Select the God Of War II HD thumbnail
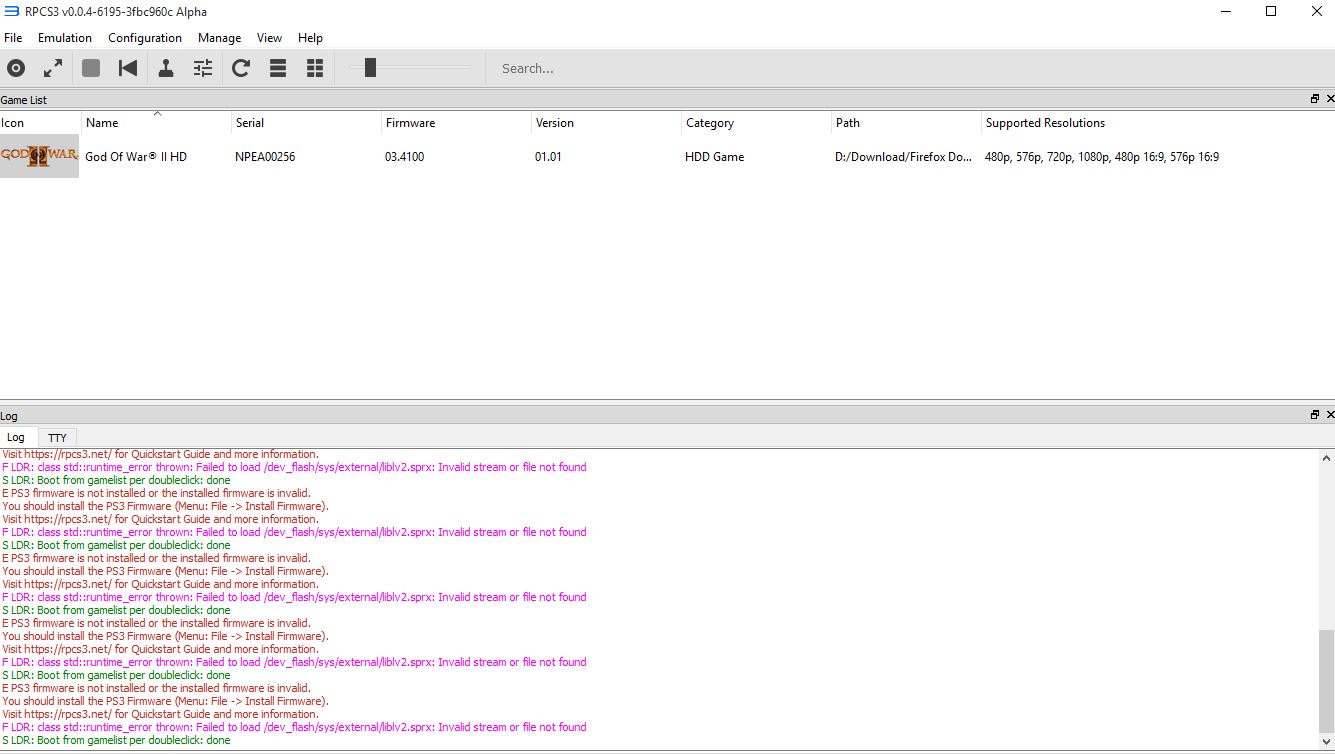This screenshot has width=1335, height=754. coord(39,157)
